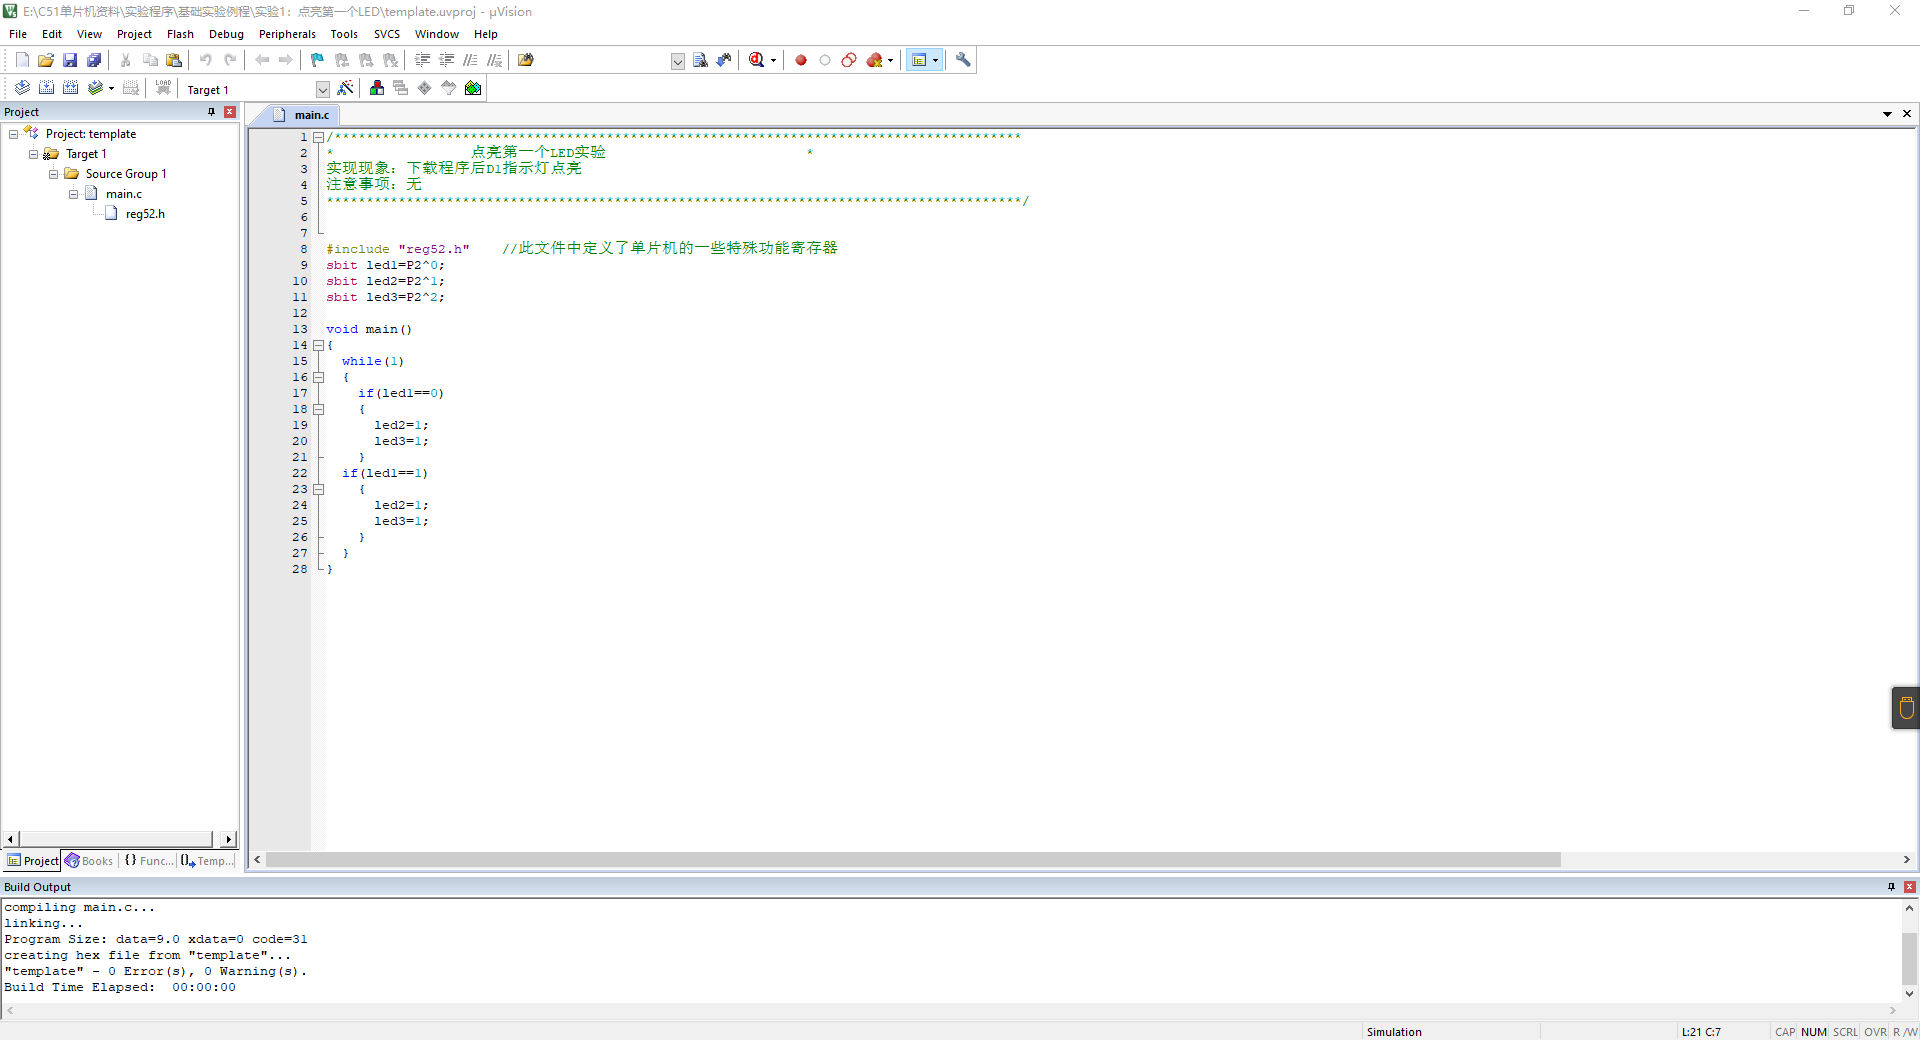This screenshot has width=1920, height=1040.
Task: Enable or disable a breakpoint
Action: click(825, 60)
